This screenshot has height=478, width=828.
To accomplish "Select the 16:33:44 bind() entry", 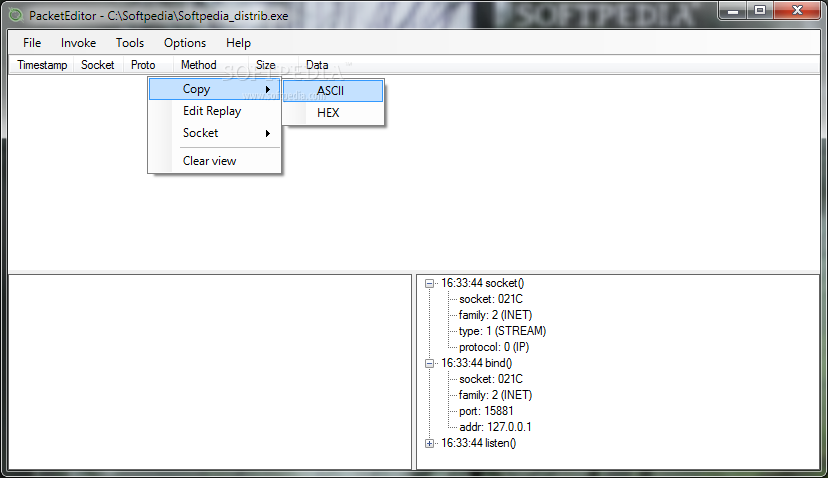I will (476, 363).
